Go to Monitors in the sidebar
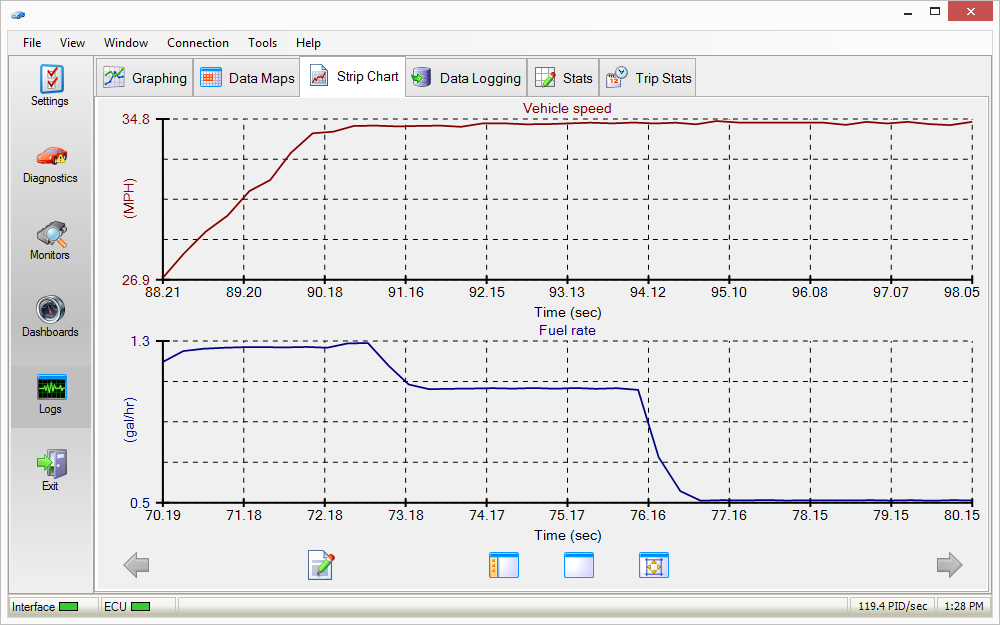The image size is (1000, 625). click(x=50, y=240)
